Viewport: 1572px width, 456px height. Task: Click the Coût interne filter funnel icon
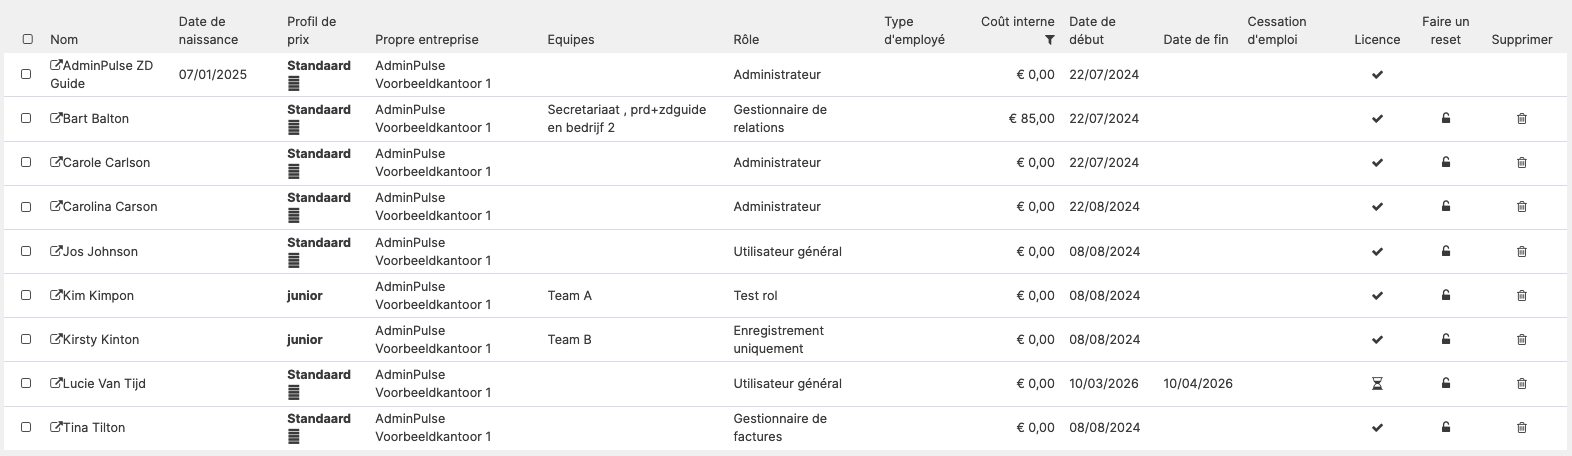pyautogui.click(x=1049, y=40)
